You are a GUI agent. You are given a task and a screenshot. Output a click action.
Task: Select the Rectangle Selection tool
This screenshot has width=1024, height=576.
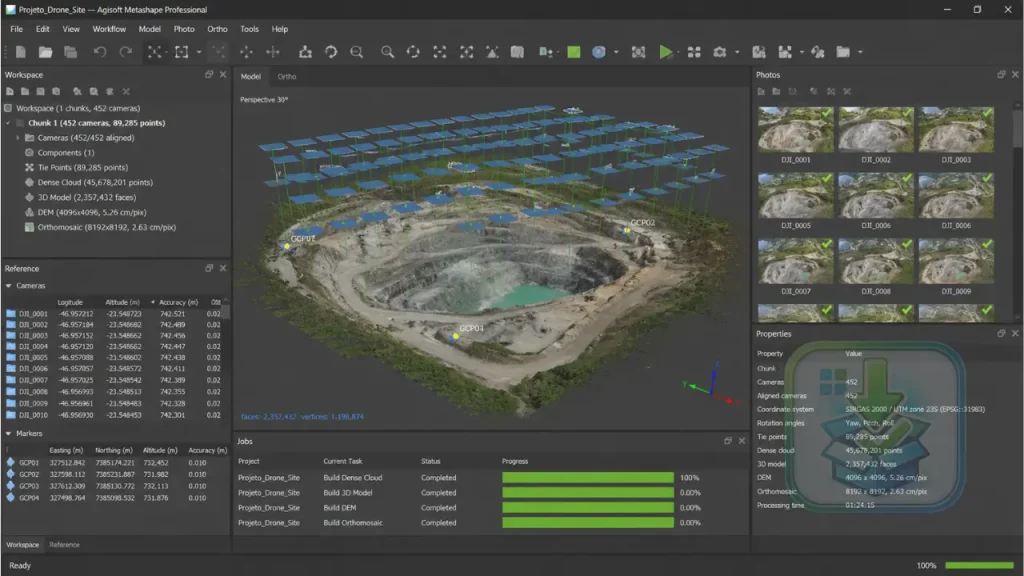[x=182, y=52]
